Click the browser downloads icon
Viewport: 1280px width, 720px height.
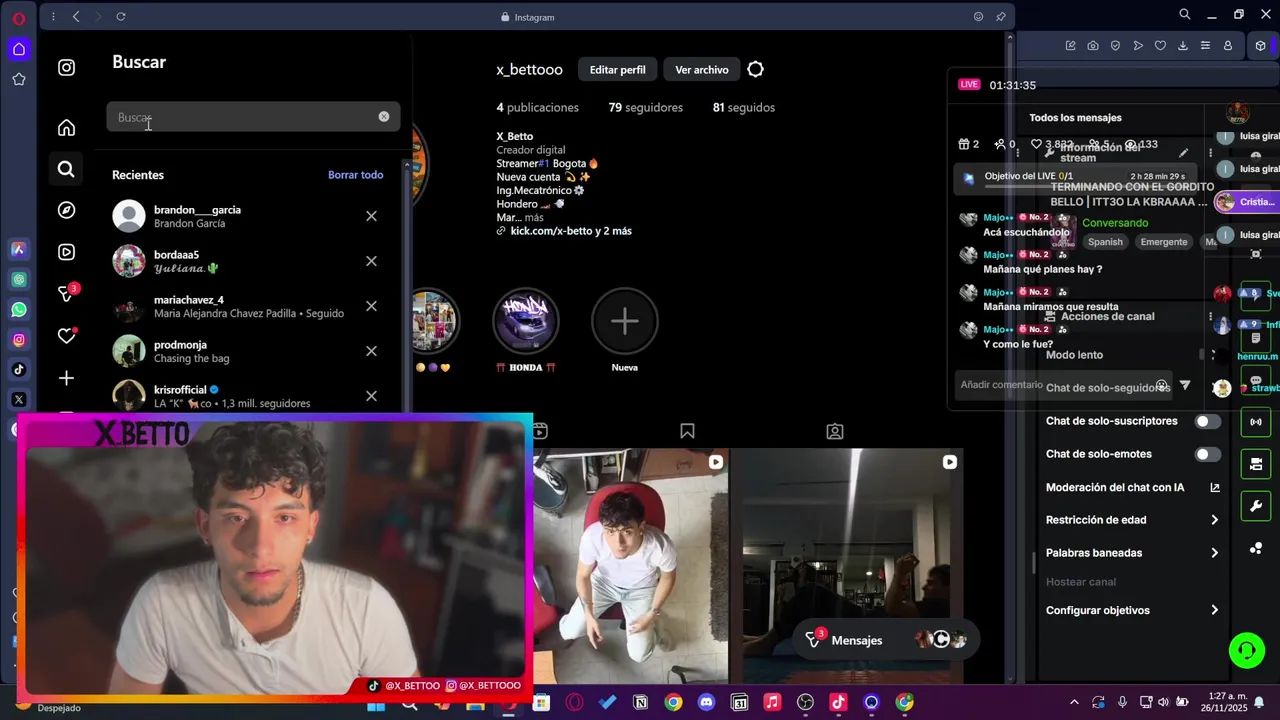pos(1183,46)
